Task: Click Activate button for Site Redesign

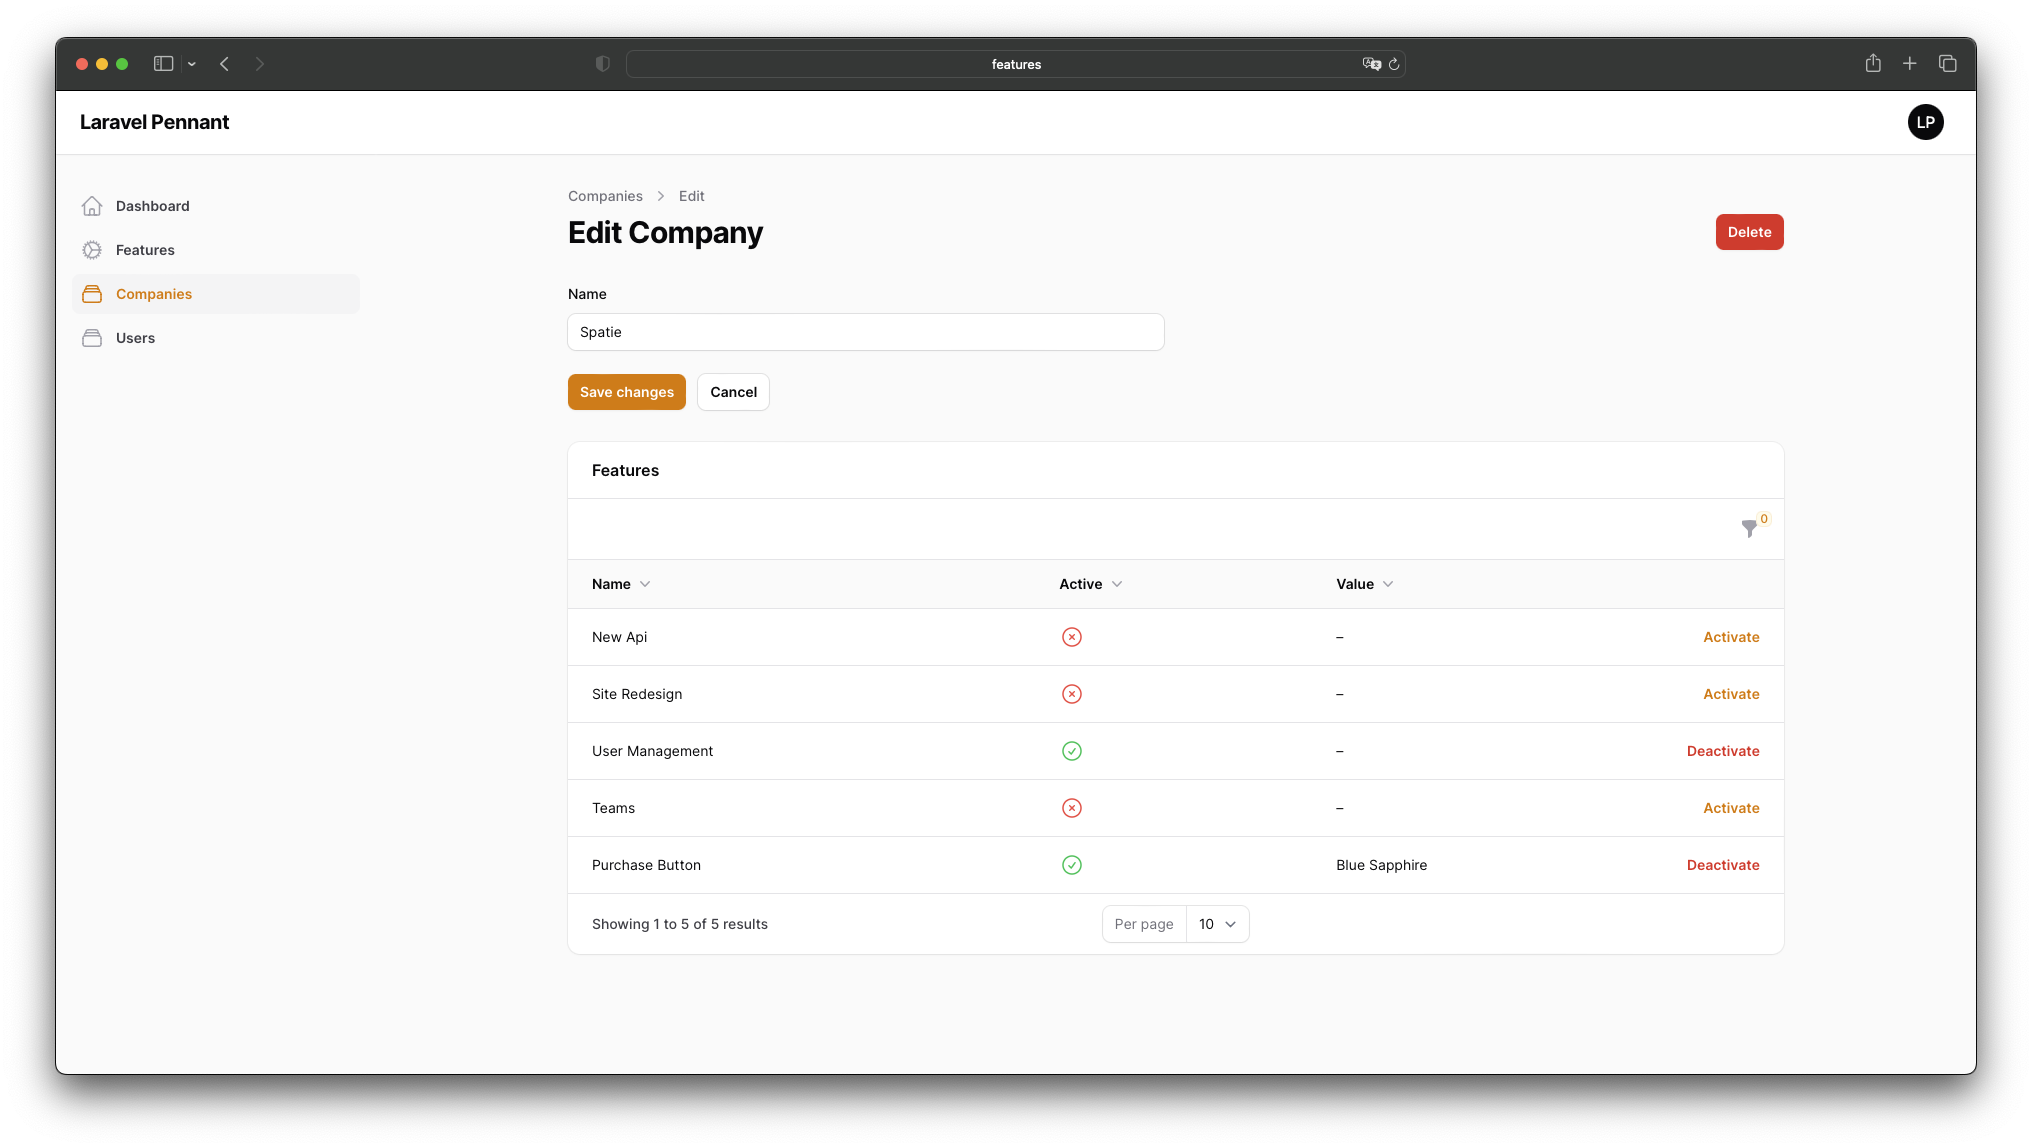Action: pyautogui.click(x=1731, y=693)
